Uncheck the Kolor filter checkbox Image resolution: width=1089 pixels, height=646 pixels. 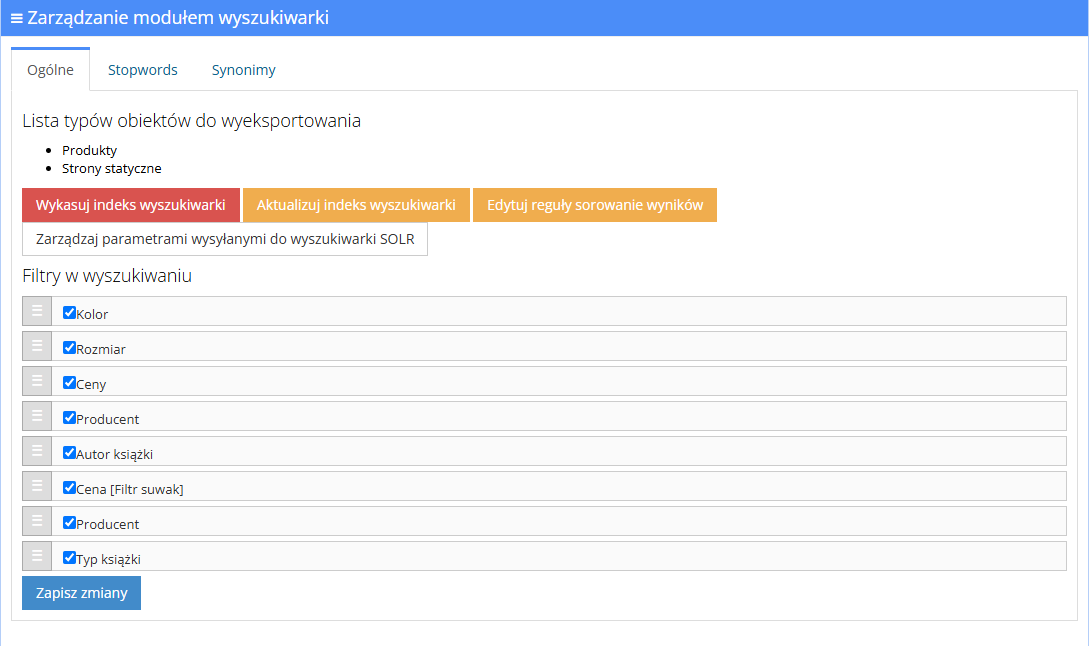[69, 313]
